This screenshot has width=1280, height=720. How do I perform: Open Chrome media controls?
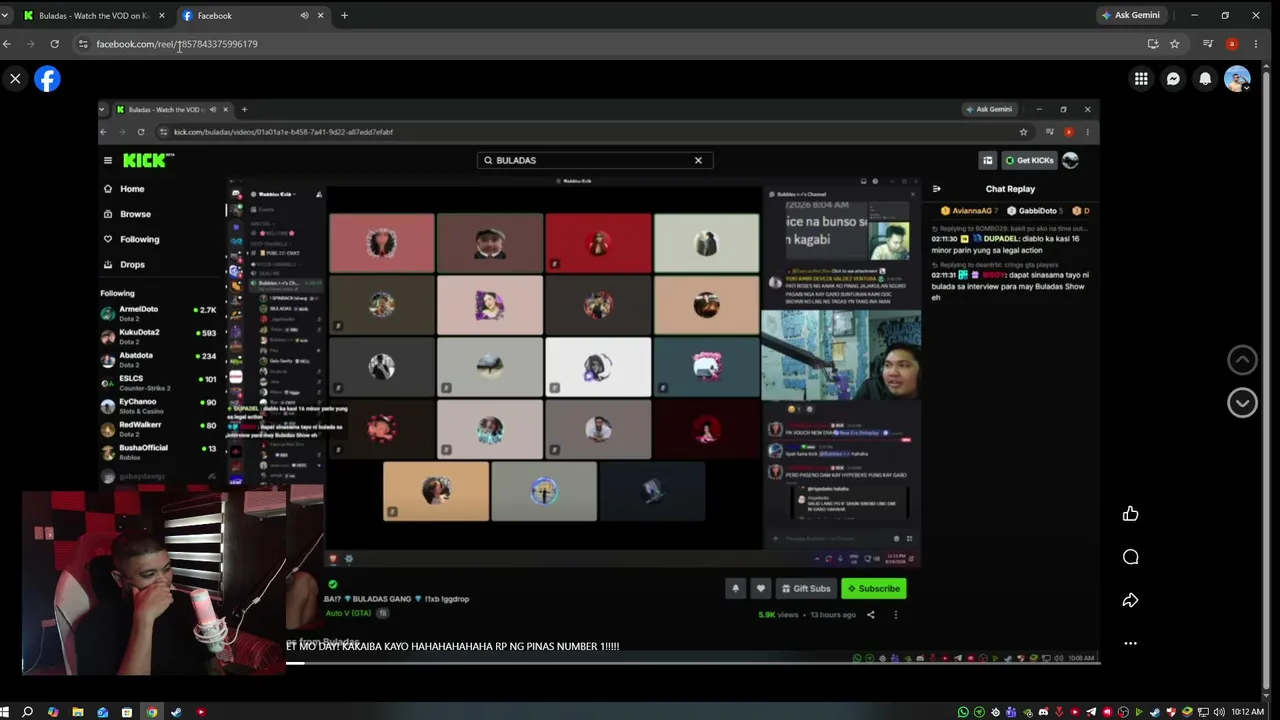pos(1207,44)
